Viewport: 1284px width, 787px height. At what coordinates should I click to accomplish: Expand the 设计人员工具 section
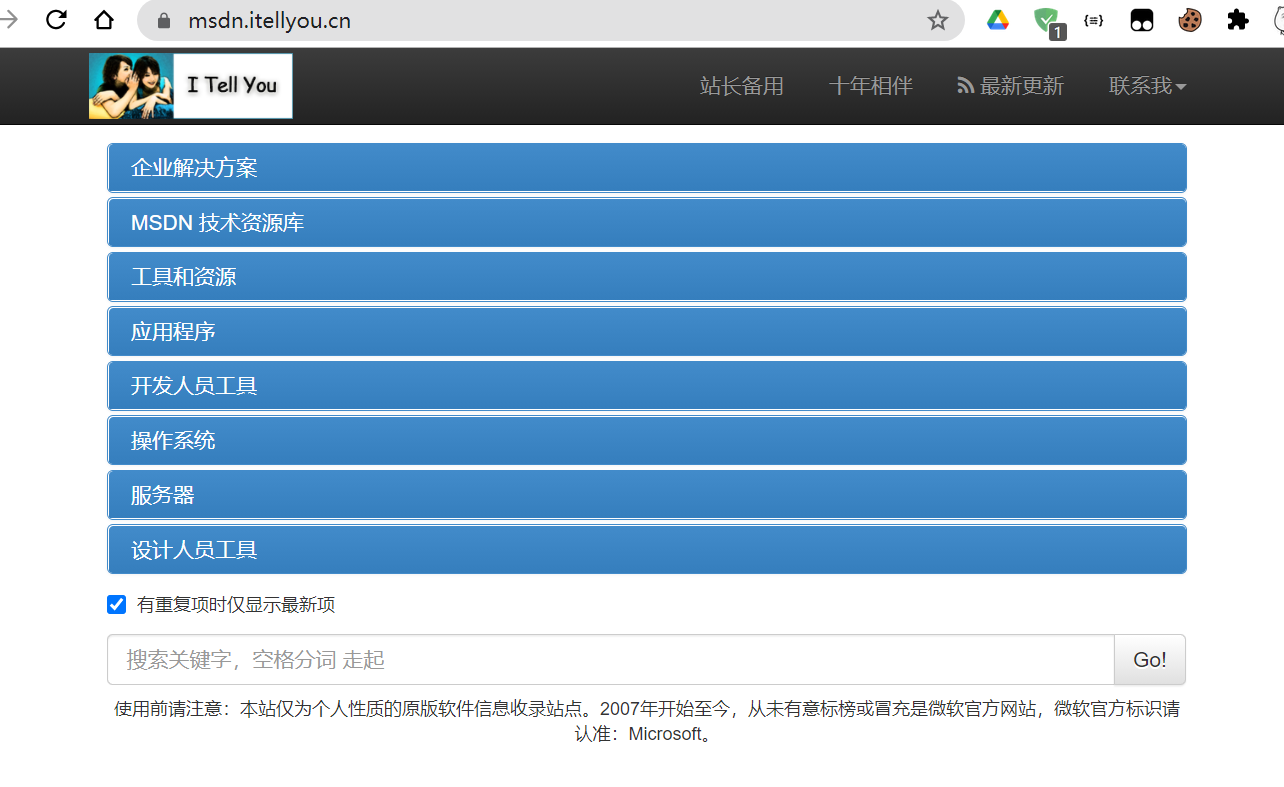coord(647,549)
